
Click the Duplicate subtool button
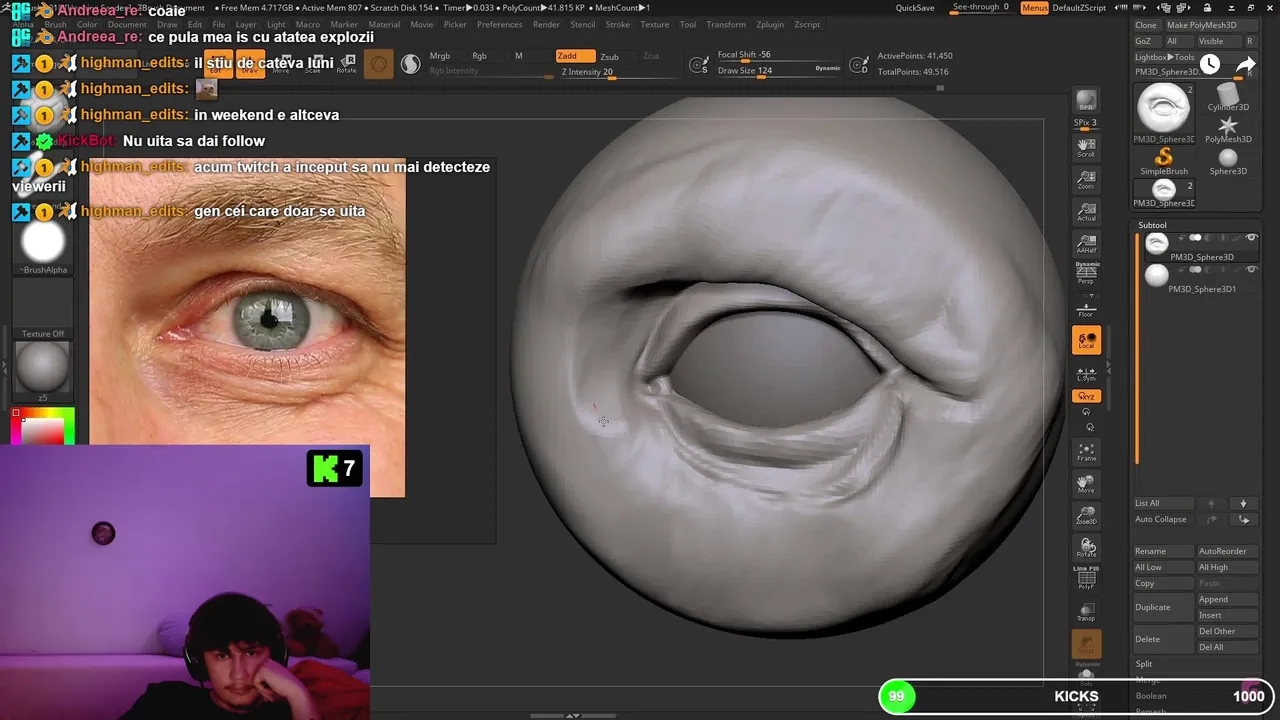pyautogui.click(x=1163, y=607)
